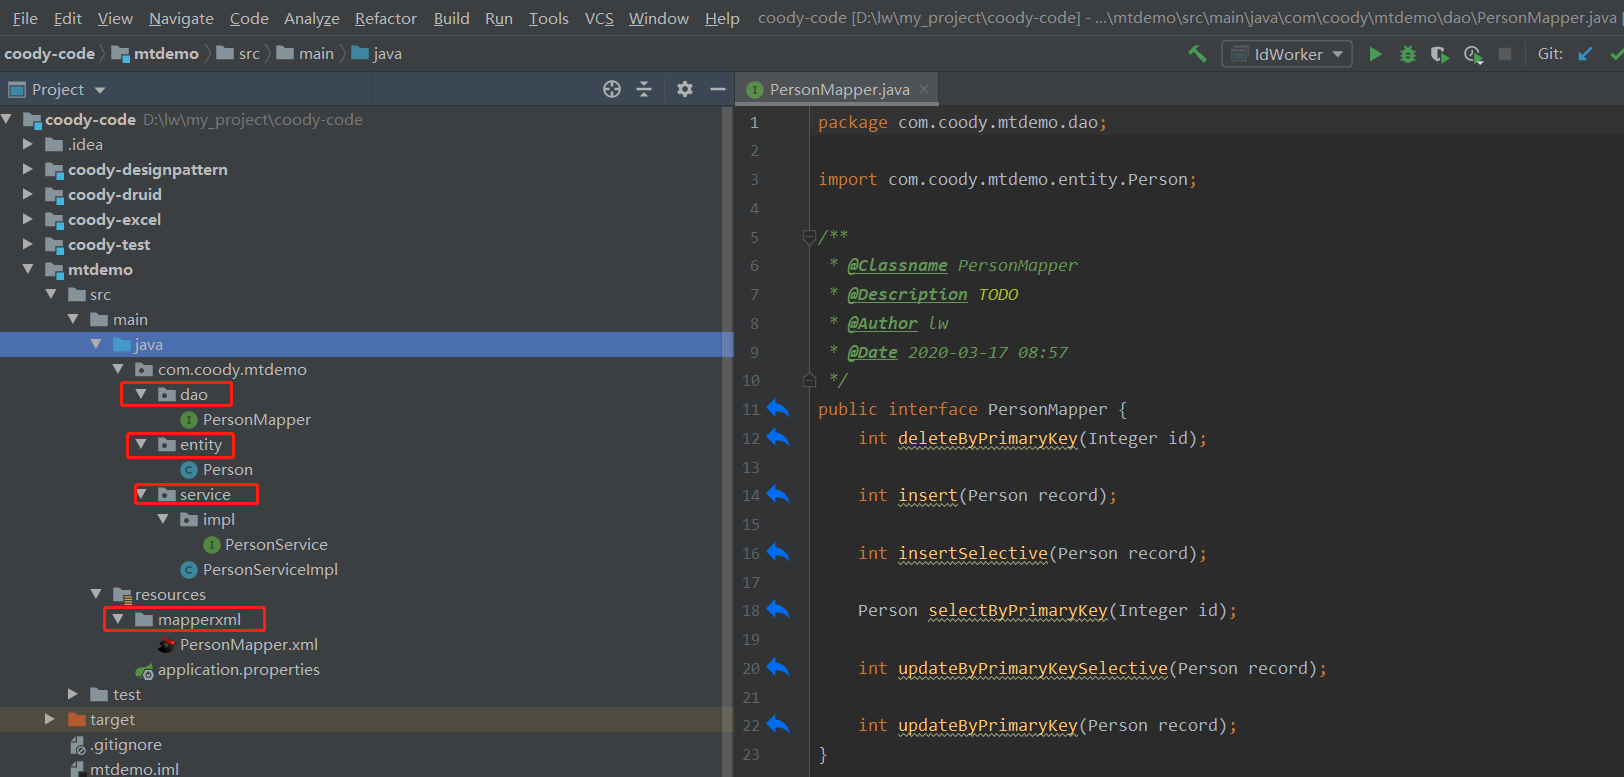1624x777 pixels.
Task: Run with Coverage using the shield icon
Action: 1439,54
